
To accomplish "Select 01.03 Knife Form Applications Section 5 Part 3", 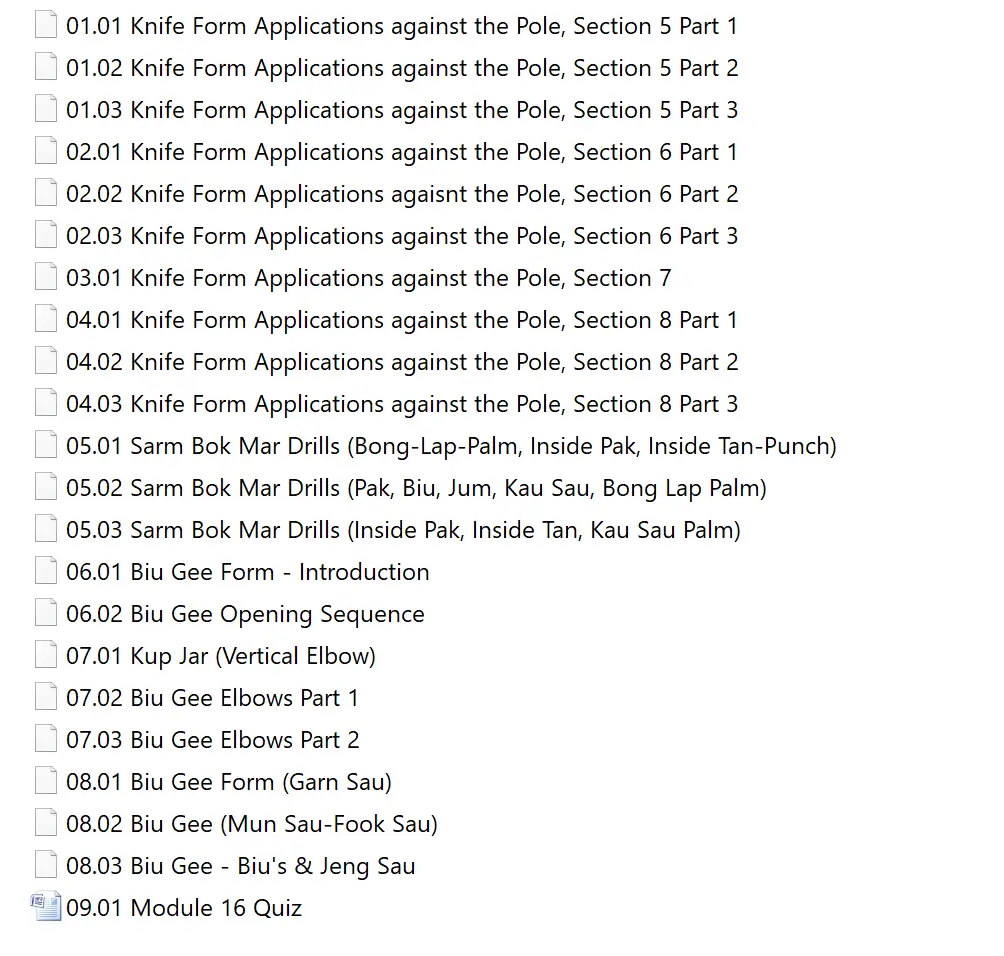I will click(402, 110).
